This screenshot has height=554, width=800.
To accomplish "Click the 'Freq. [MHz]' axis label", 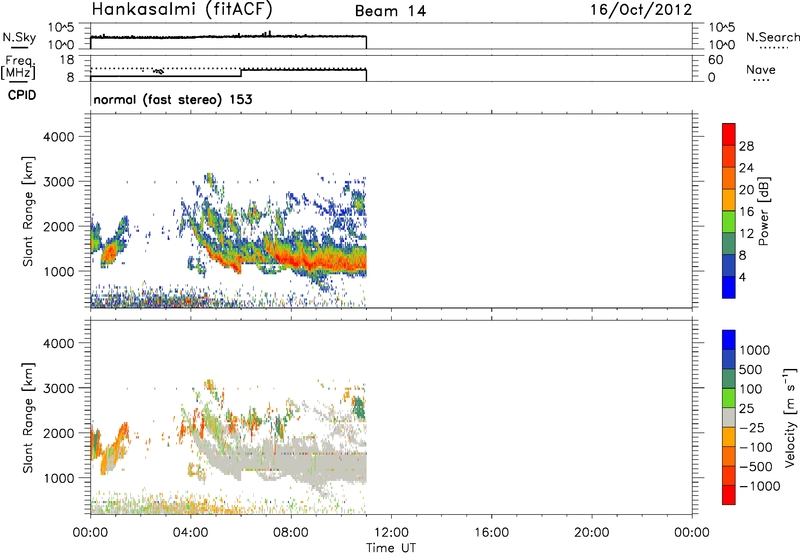I will [19, 67].
